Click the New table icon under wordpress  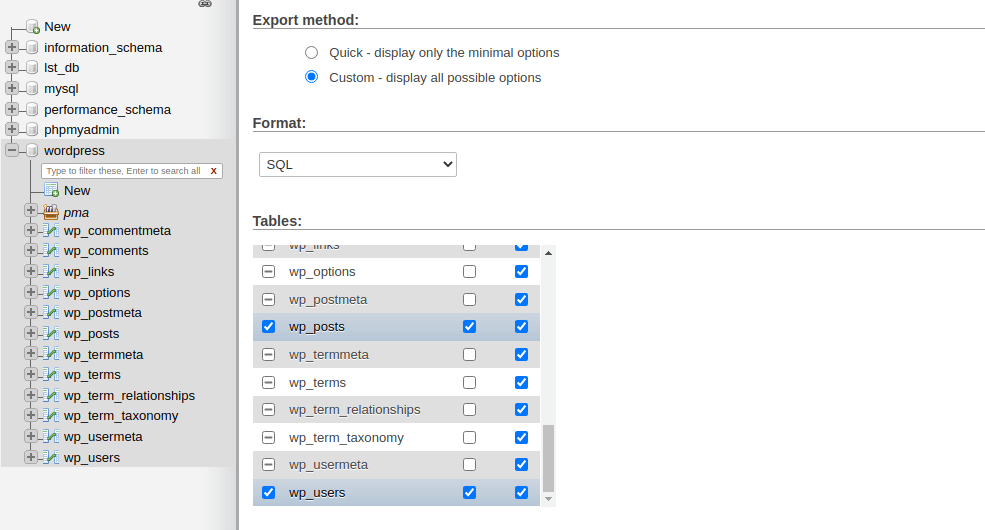click(x=52, y=190)
